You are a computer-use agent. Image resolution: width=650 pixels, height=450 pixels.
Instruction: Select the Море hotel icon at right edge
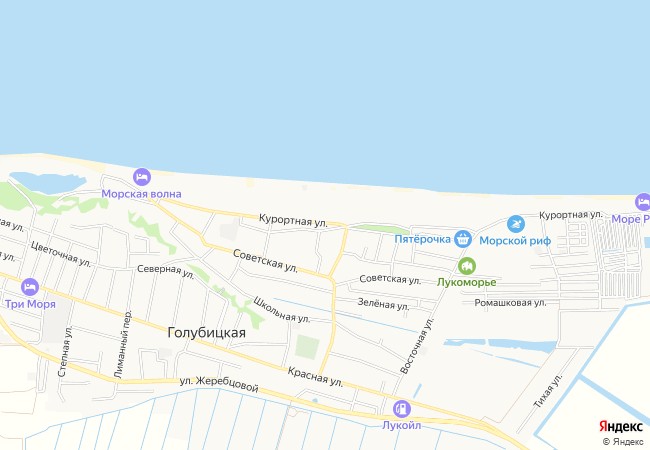(643, 202)
